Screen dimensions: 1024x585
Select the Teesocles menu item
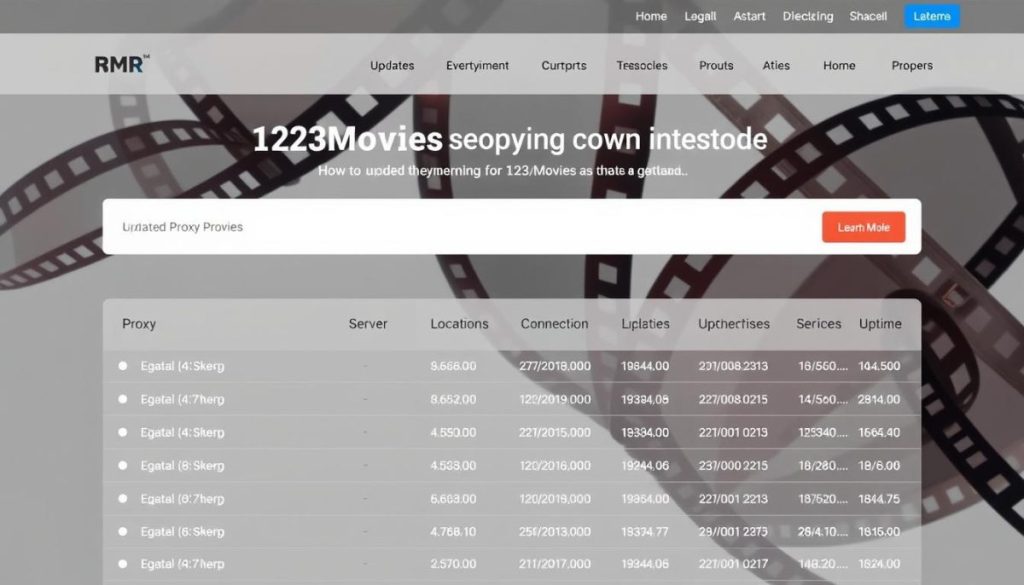(x=642, y=66)
